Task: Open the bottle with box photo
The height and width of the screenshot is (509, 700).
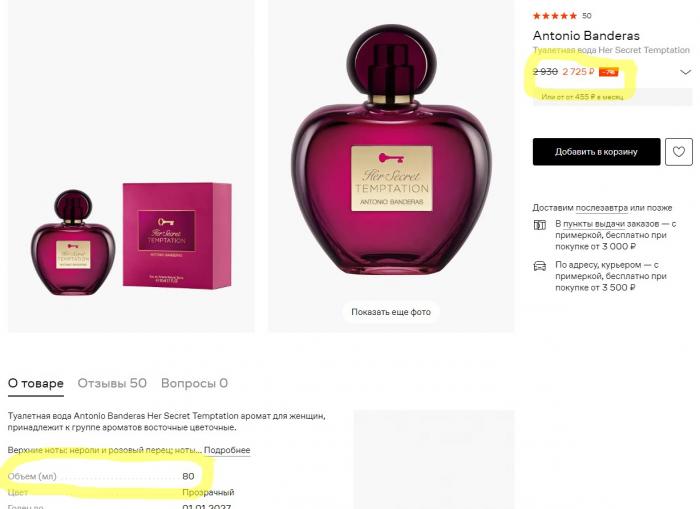Action: click(131, 166)
